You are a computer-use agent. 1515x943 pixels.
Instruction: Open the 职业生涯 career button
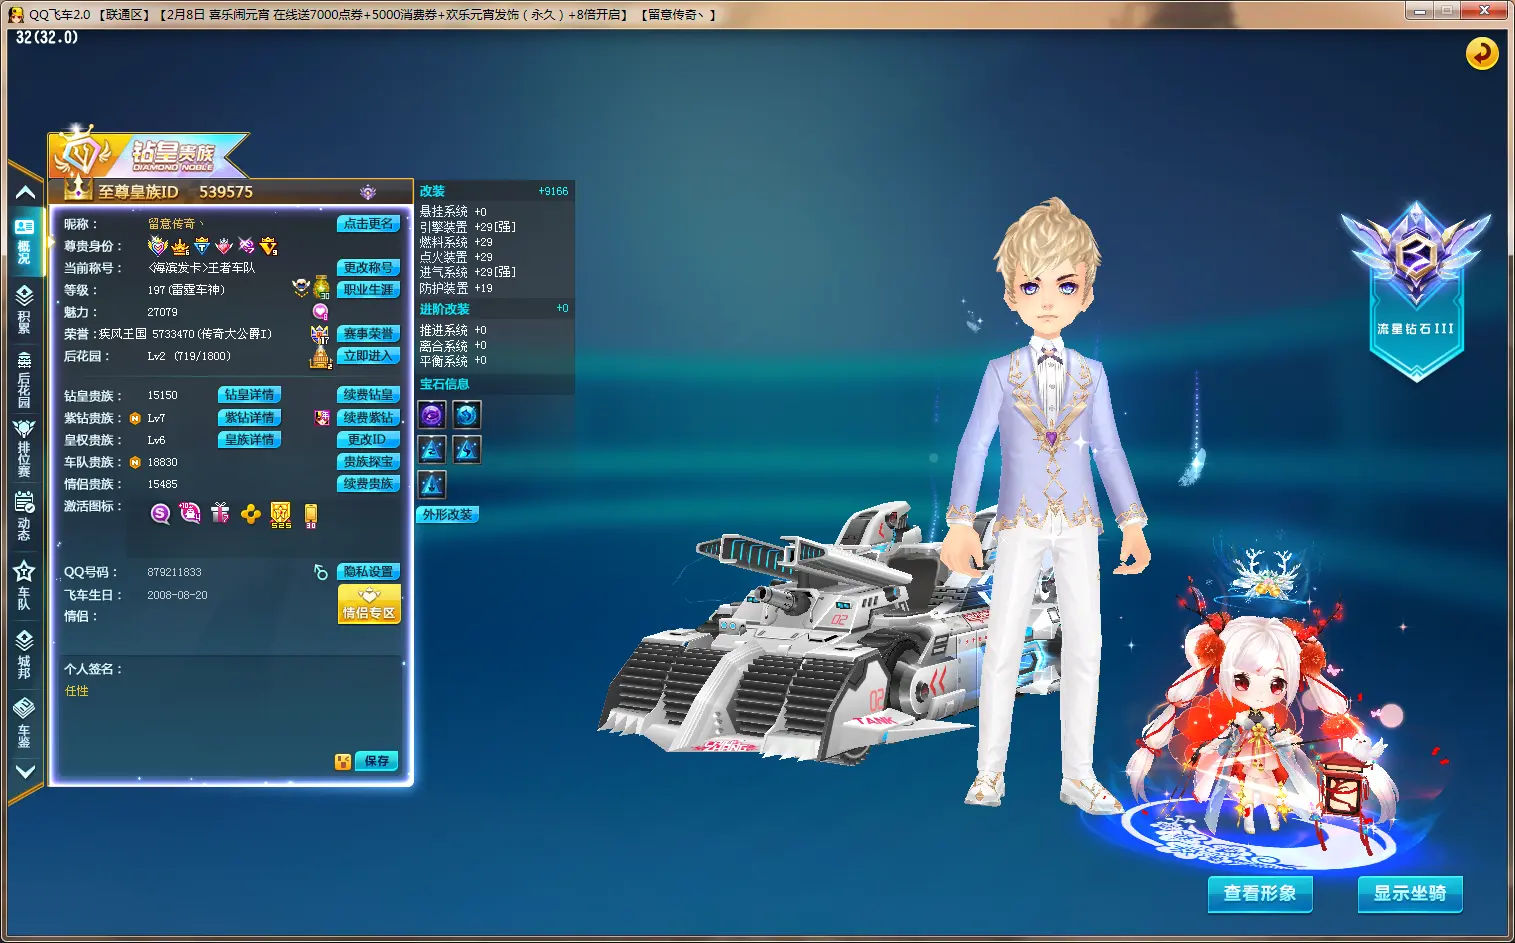click(368, 289)
